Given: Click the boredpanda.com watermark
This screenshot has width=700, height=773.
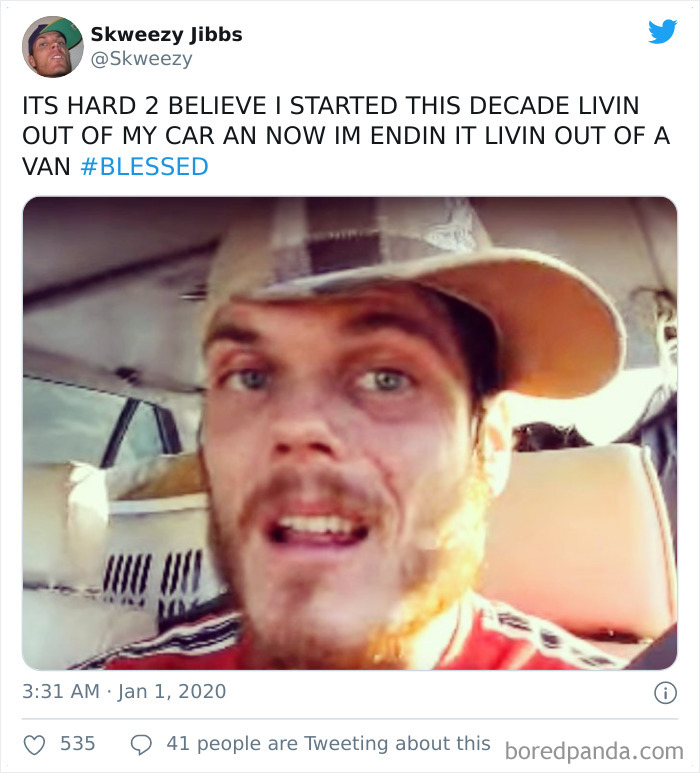Looking at the screenshot, I should [x=594, y=751].
